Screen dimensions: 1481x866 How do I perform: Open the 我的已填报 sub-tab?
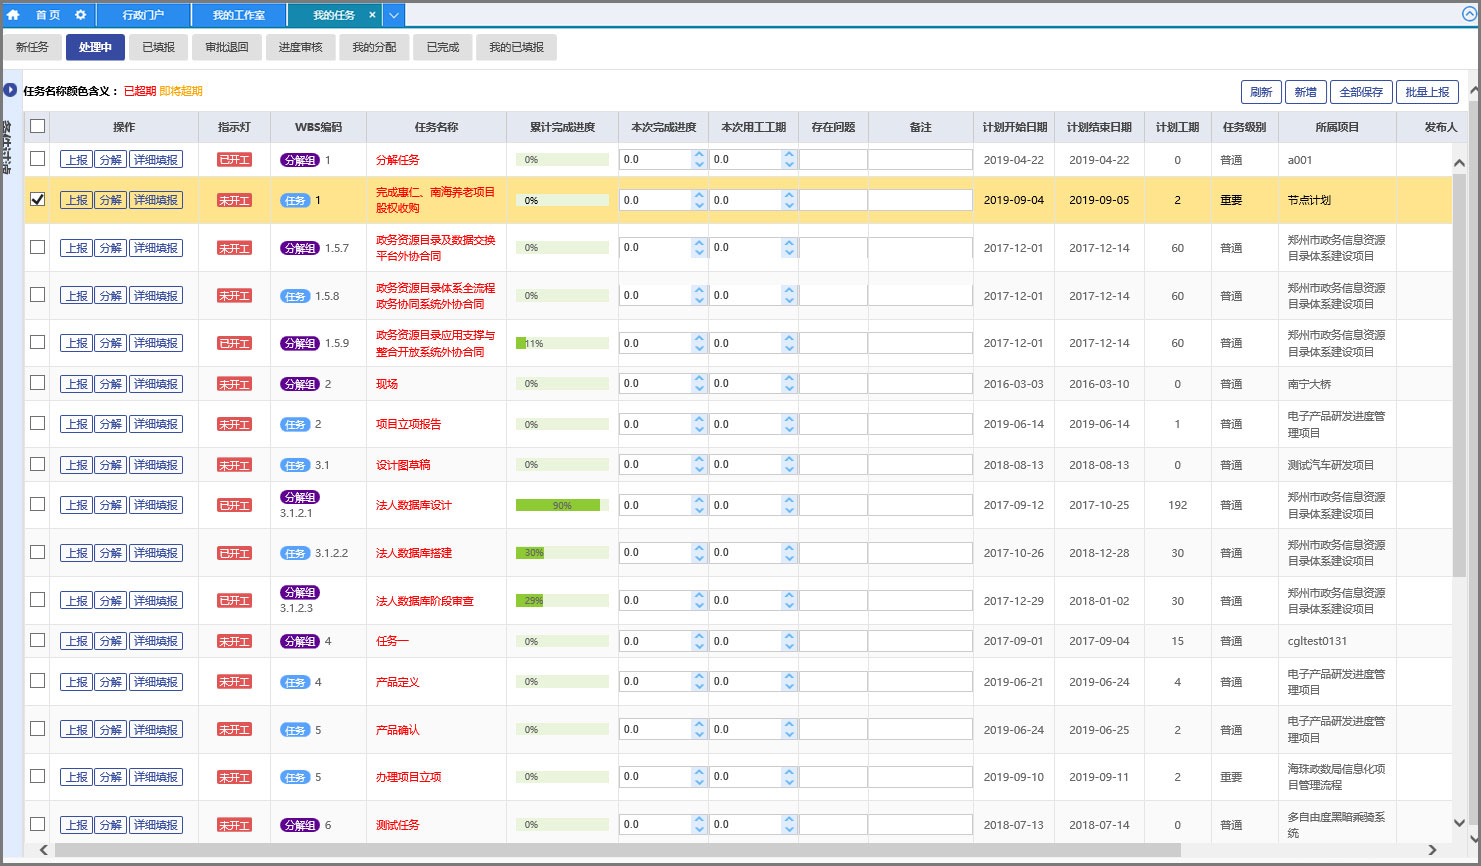[x=516, y=47]
